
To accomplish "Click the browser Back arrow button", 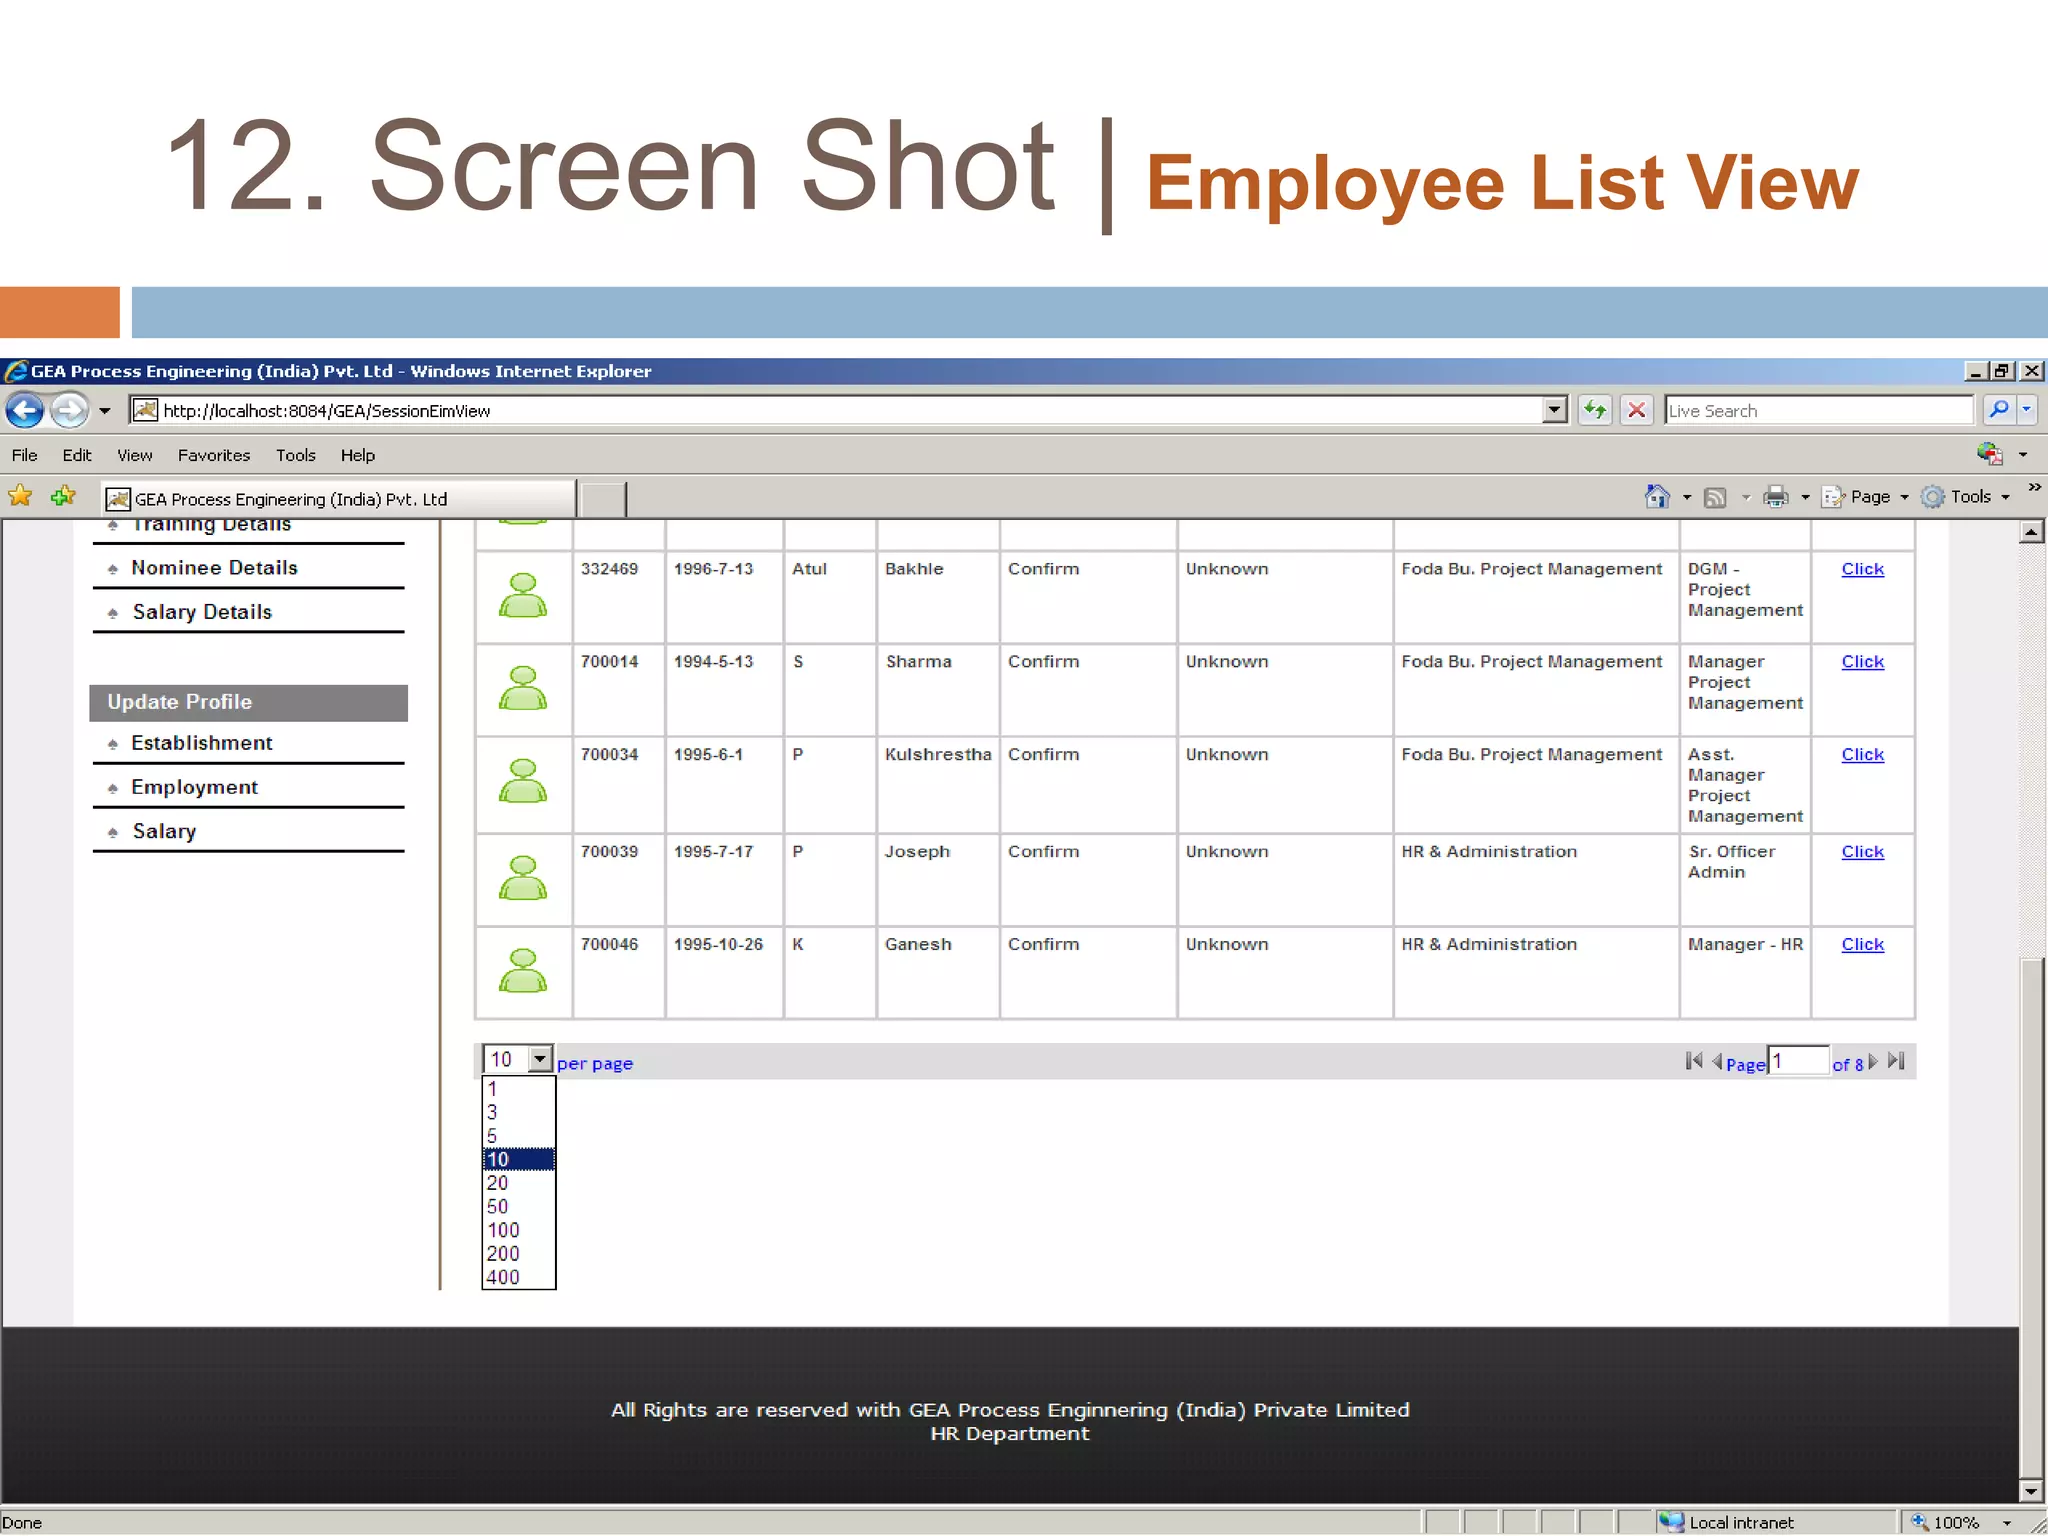I will (25, 410).
